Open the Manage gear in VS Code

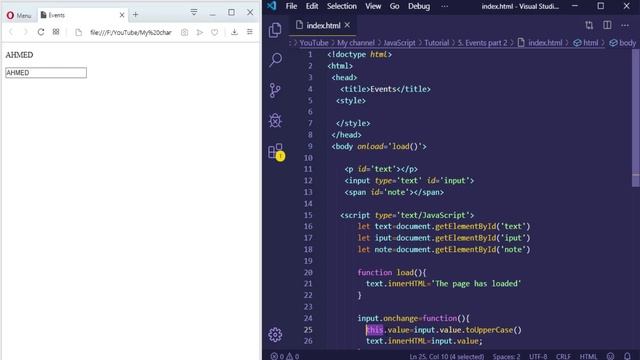pos(275,335)
